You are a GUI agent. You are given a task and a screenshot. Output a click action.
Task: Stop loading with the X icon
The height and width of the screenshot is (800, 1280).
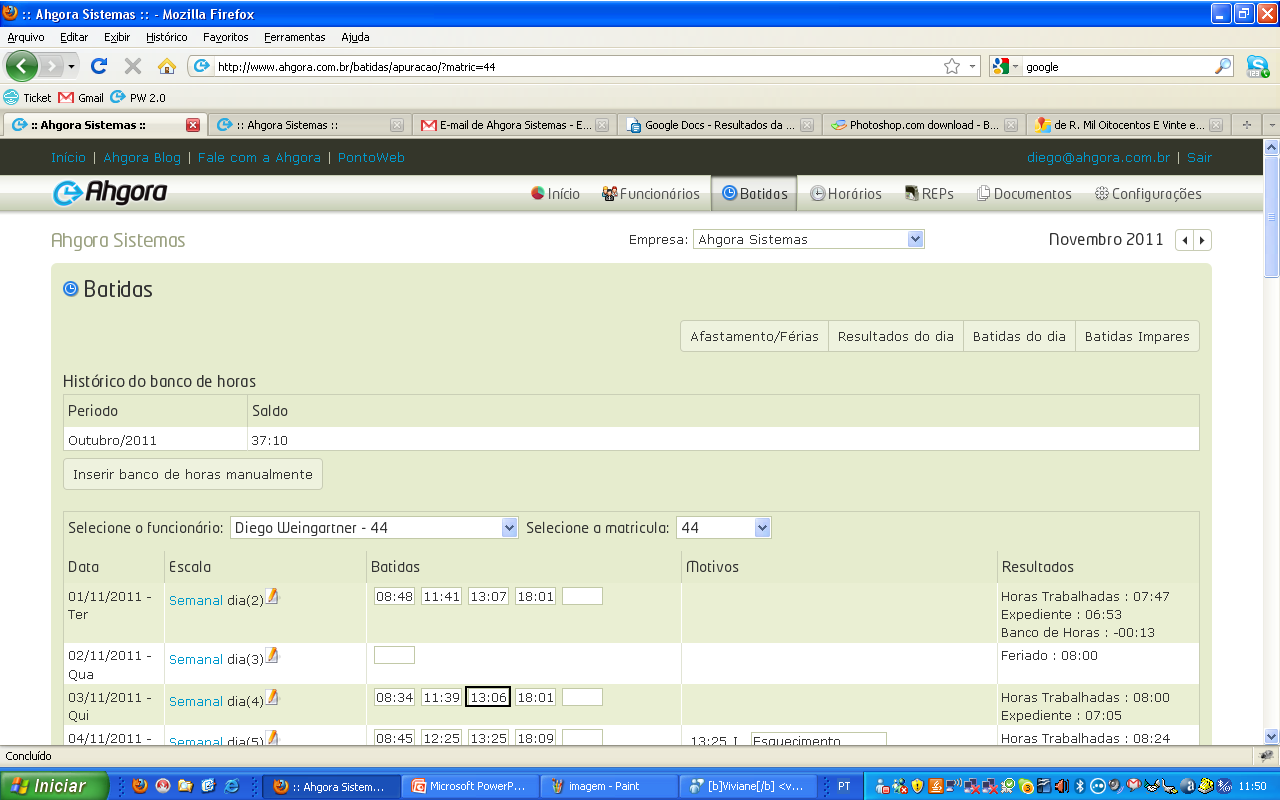[132, 66]
